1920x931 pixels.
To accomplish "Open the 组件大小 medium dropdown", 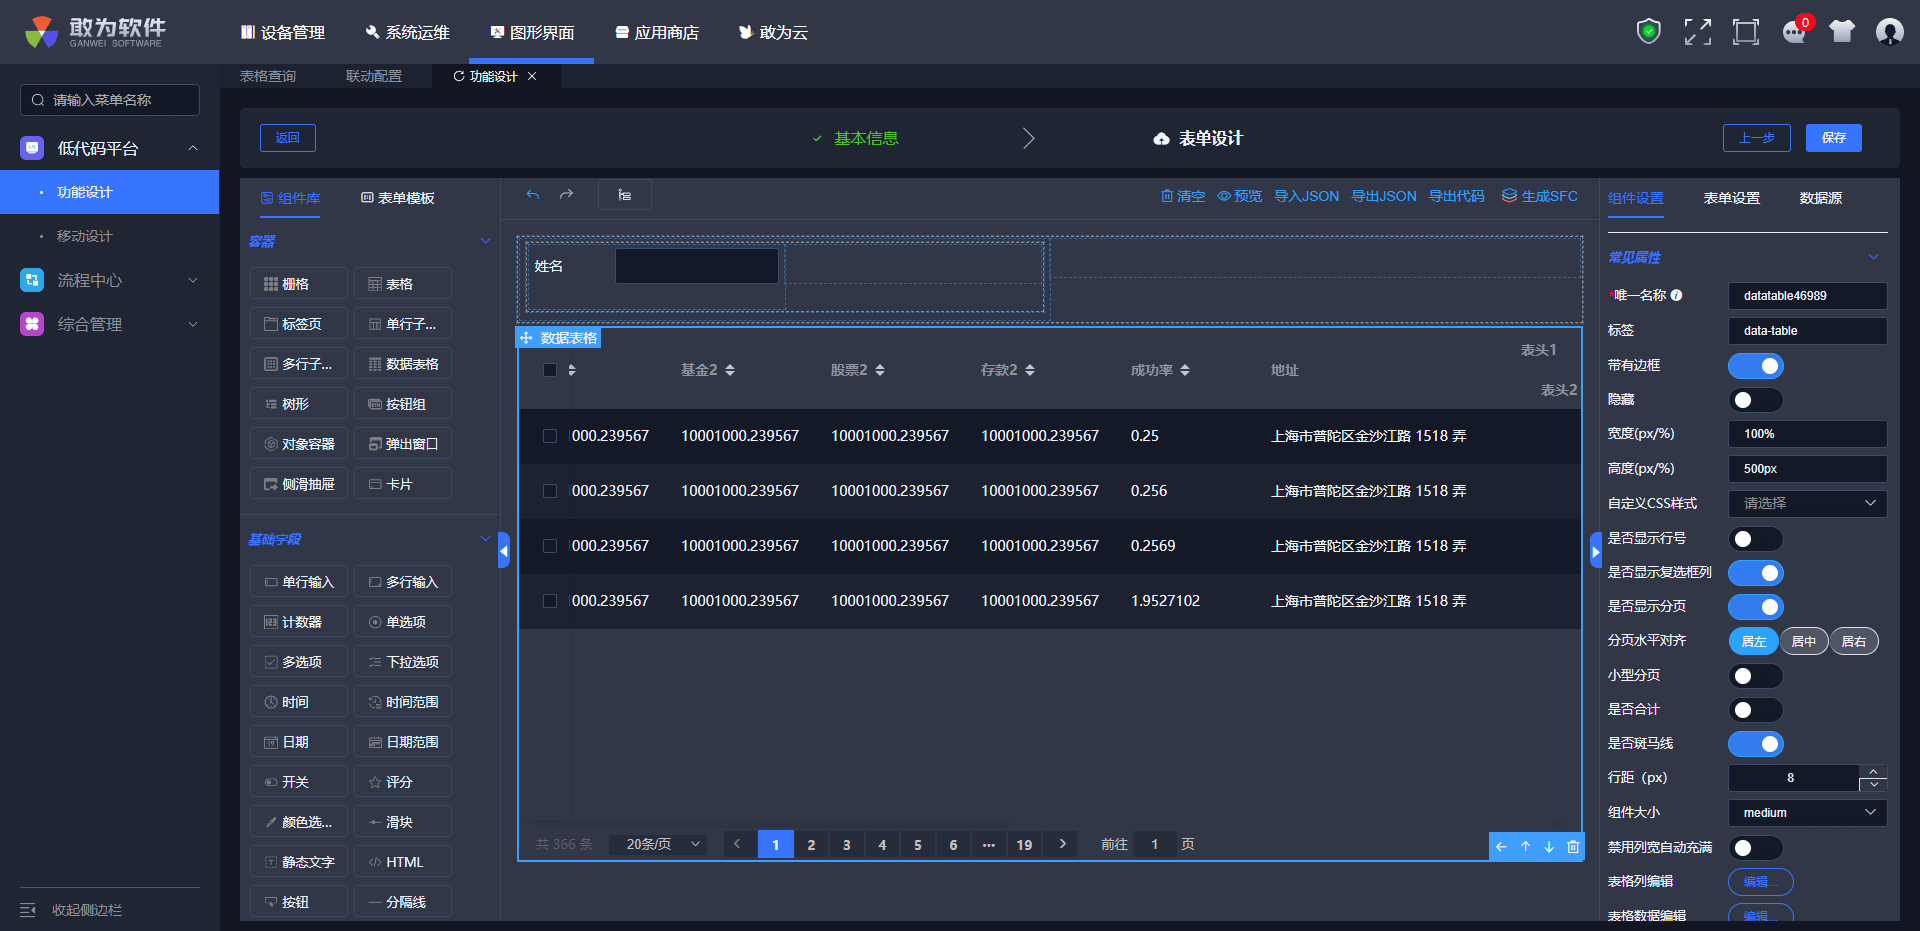I will coord(1807,813).
